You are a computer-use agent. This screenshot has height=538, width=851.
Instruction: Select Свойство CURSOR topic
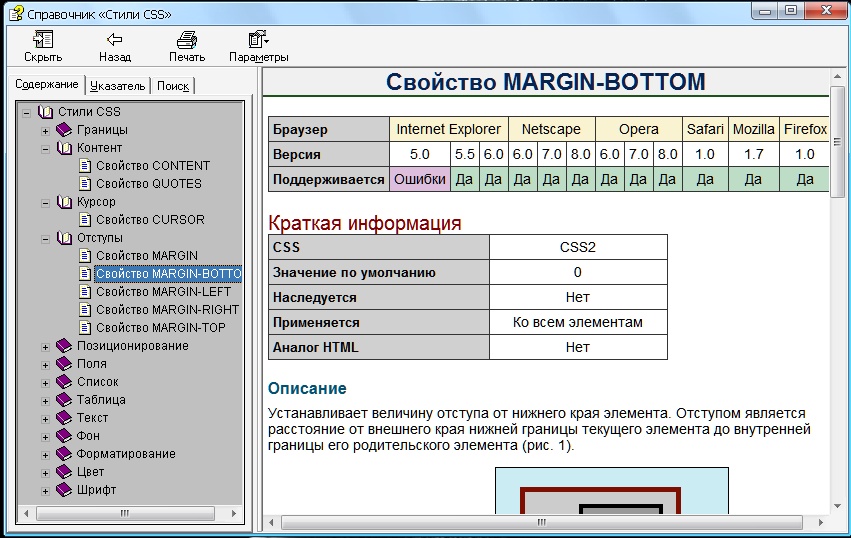coord(150,220)
